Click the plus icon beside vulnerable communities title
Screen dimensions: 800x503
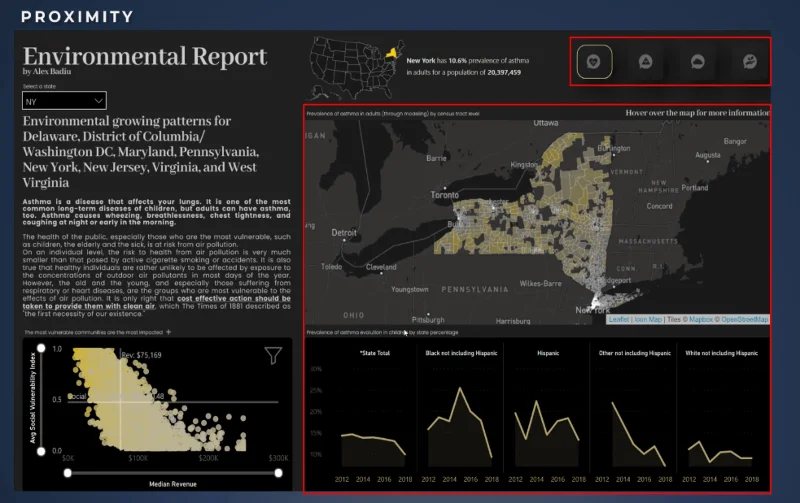(x=169, y=332)
